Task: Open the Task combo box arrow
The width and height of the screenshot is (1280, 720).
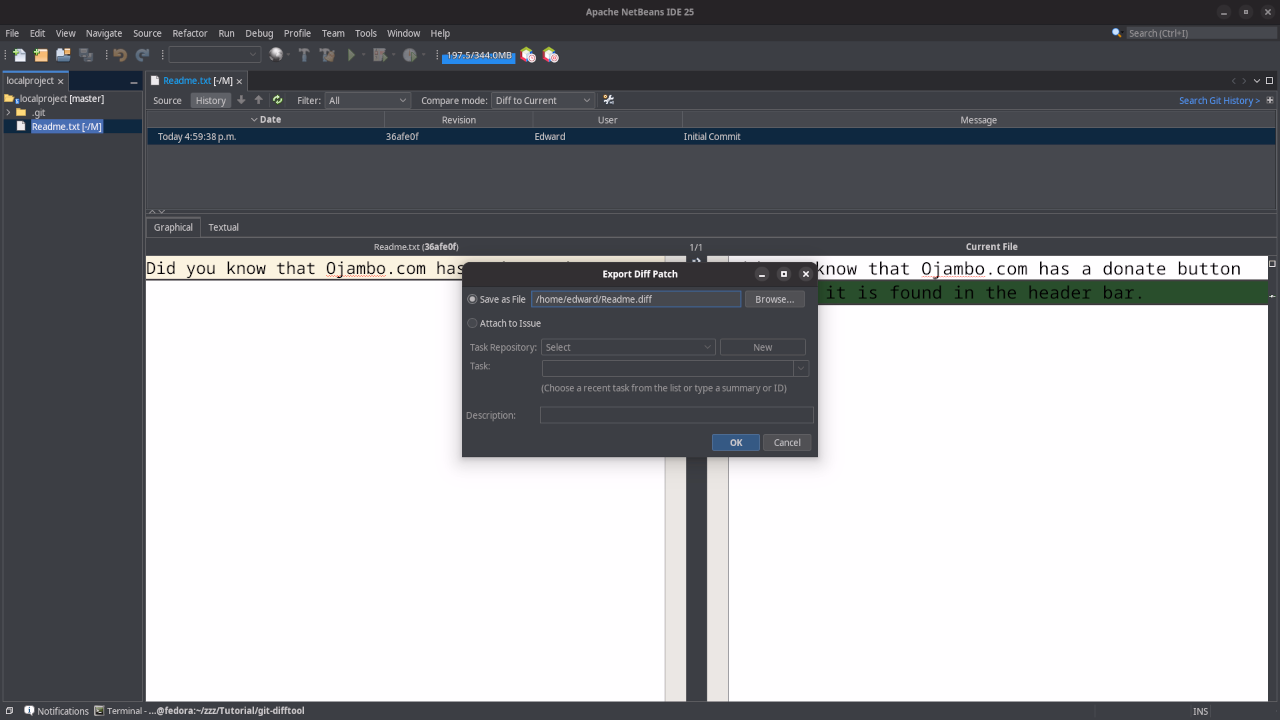Action: click(801, 368)
